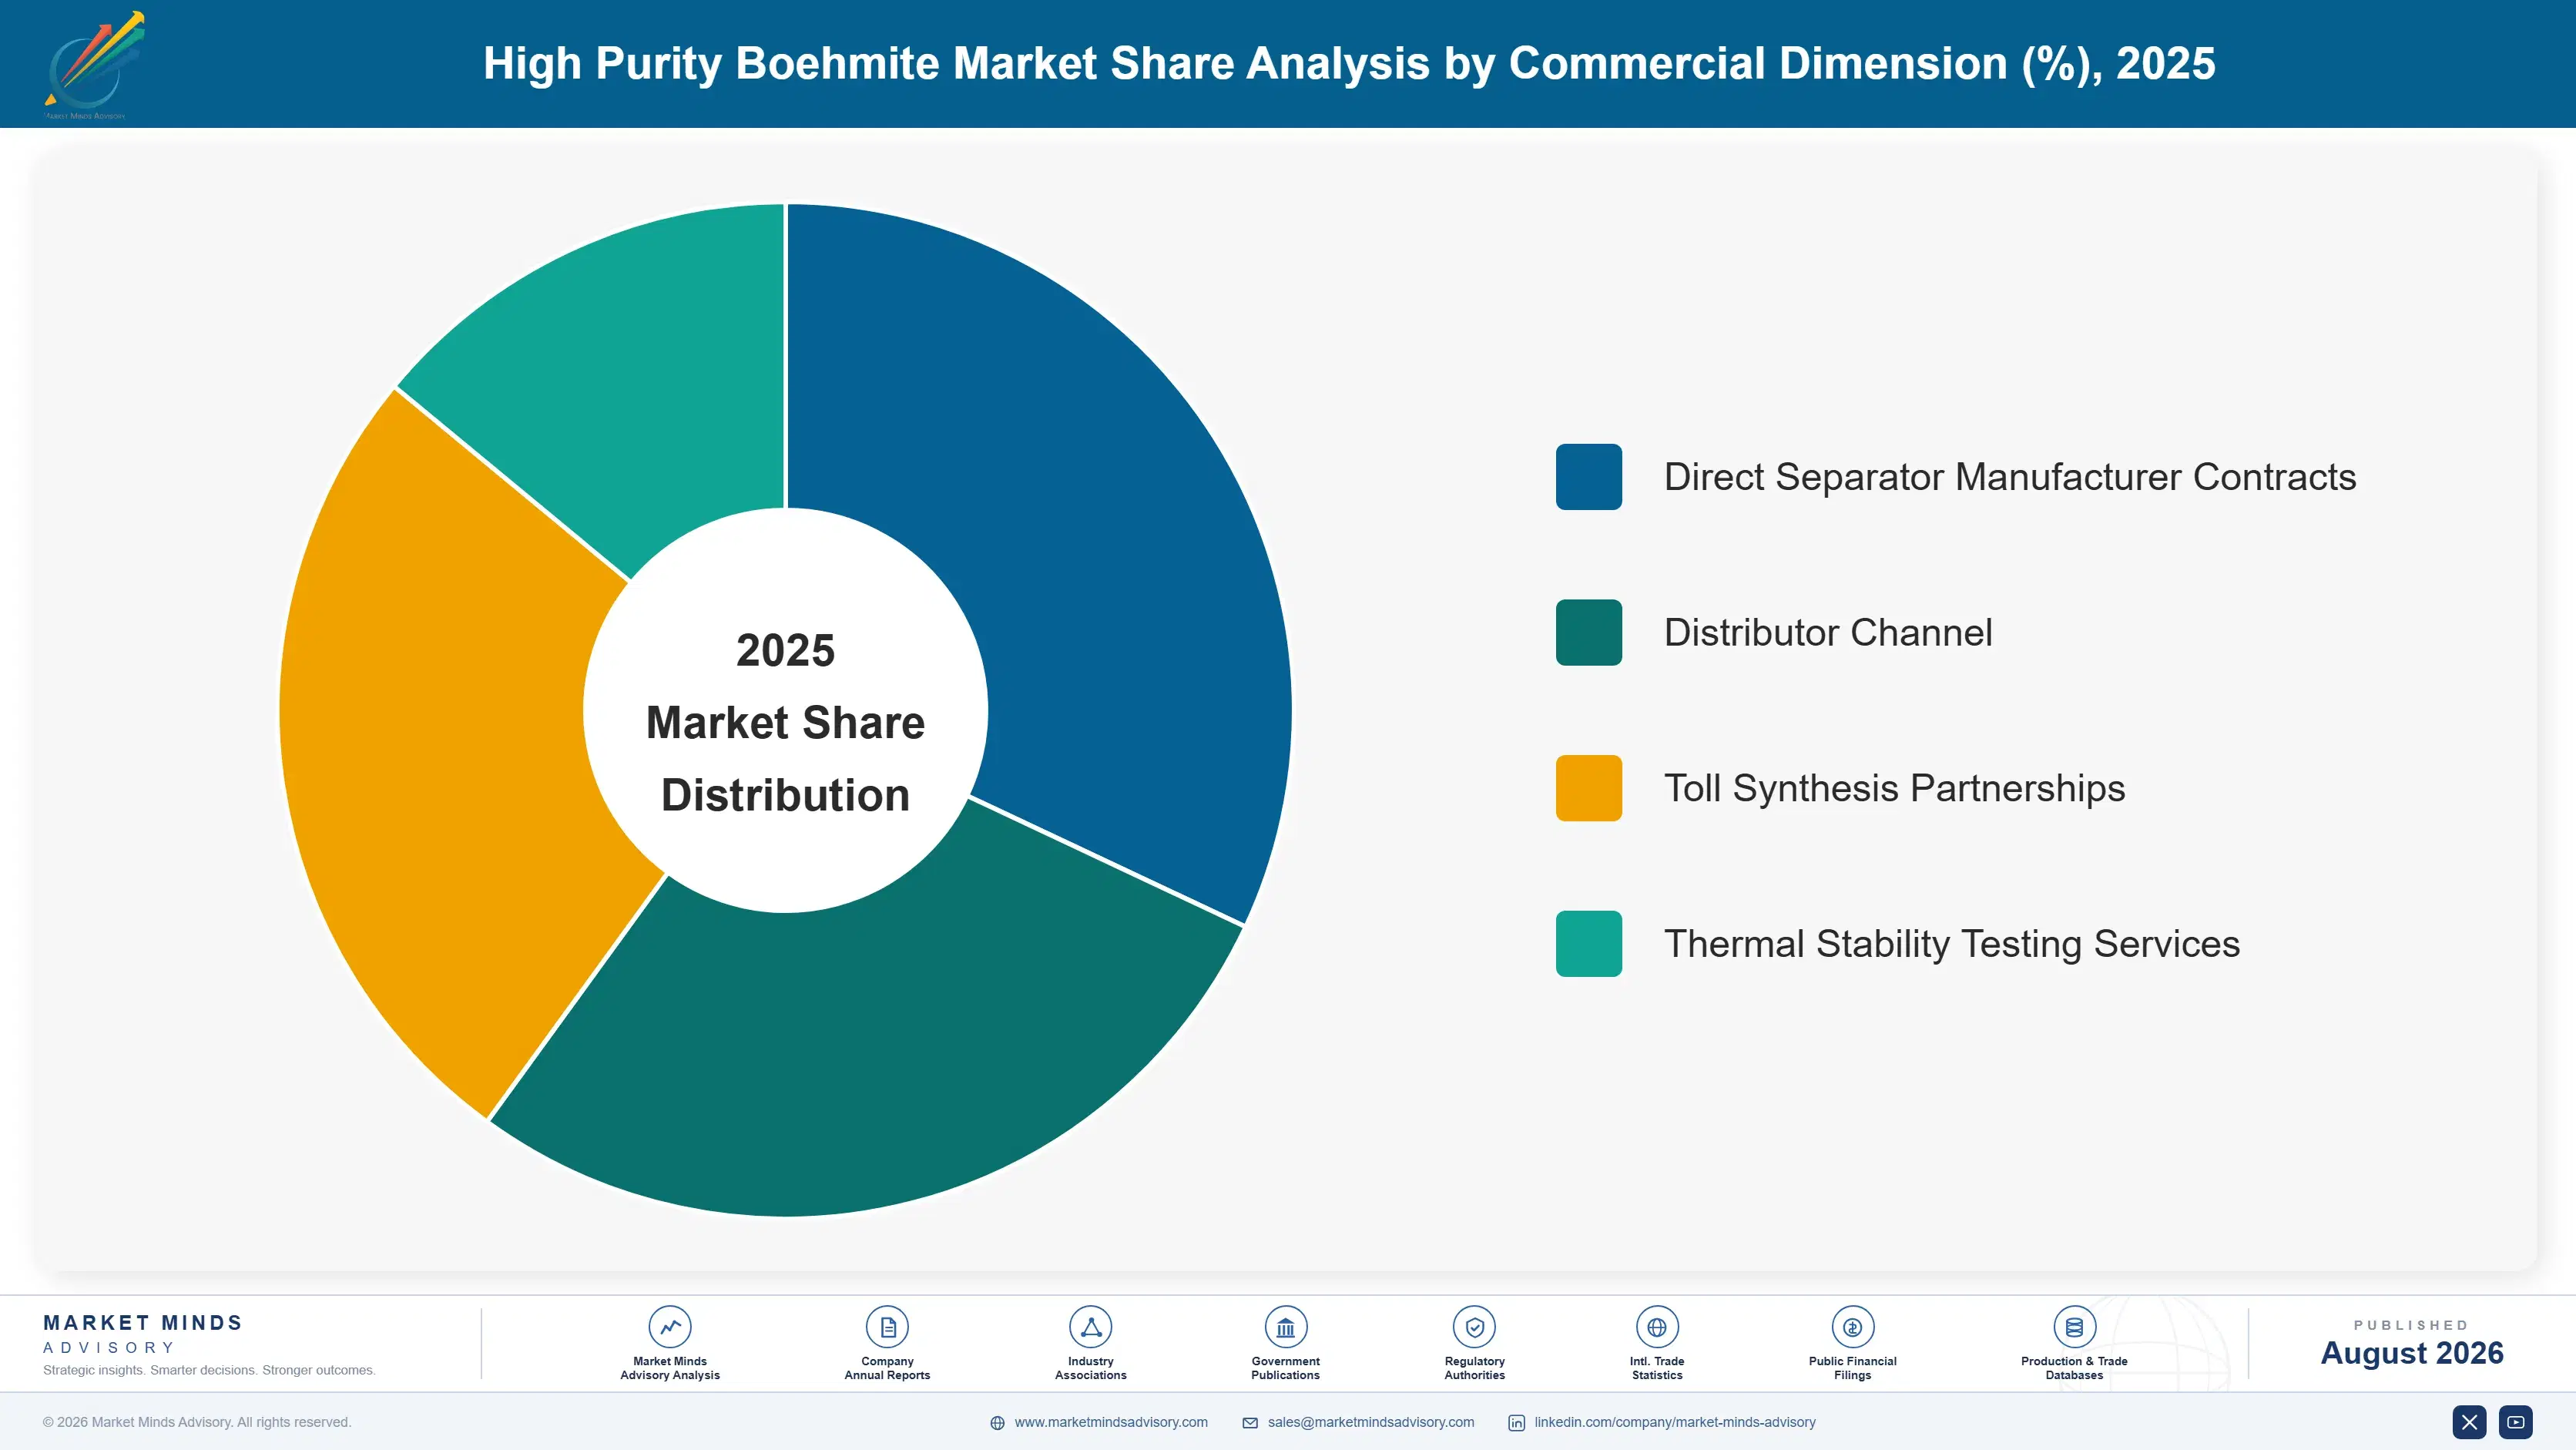Image resolution: width=2576 pixels, height=1450 pixels.
Task: Select the Direct Separator Manufacturer Contracts legend label
Action: [x=2010, y=477]
